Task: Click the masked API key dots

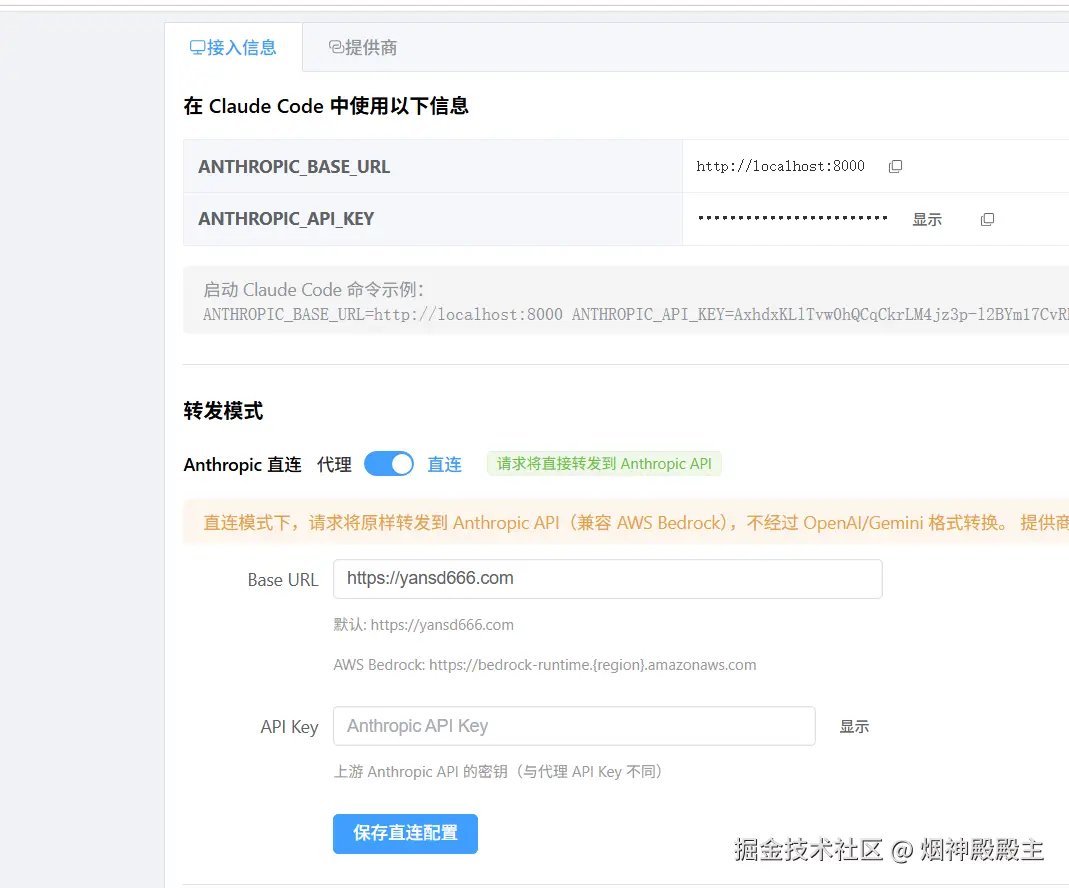Action: click(x=792, y=218)
